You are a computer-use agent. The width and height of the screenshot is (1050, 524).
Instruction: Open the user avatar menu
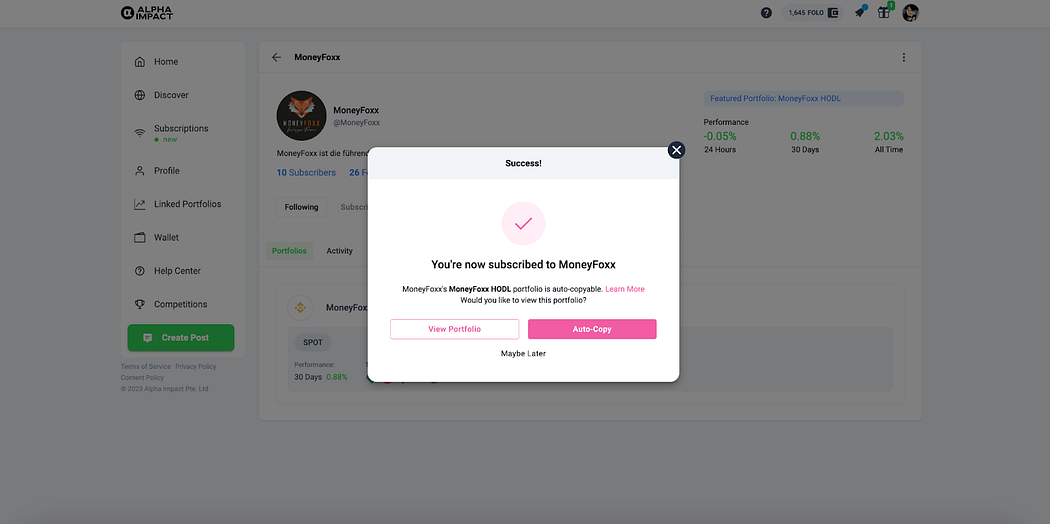910,13
